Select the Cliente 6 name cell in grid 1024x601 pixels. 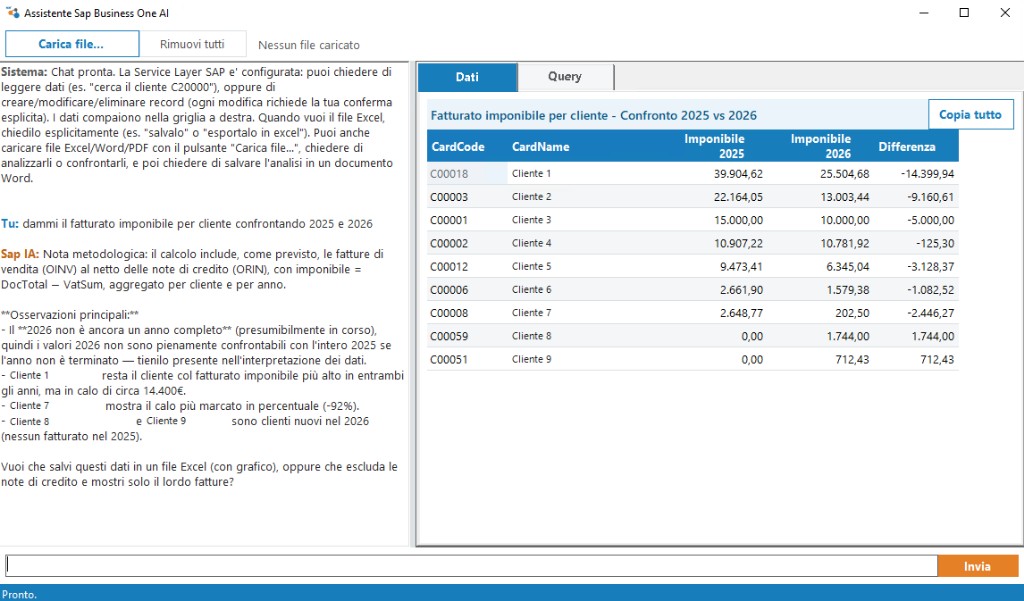pos(584,289)
